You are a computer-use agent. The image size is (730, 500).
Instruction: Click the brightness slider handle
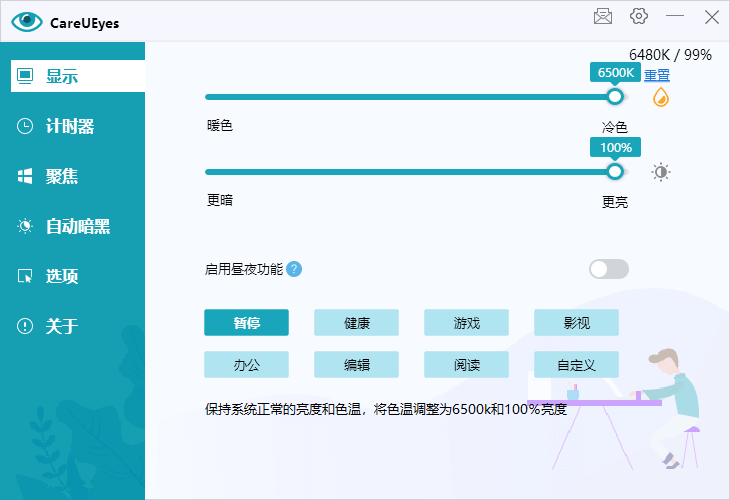coord(615,172)
